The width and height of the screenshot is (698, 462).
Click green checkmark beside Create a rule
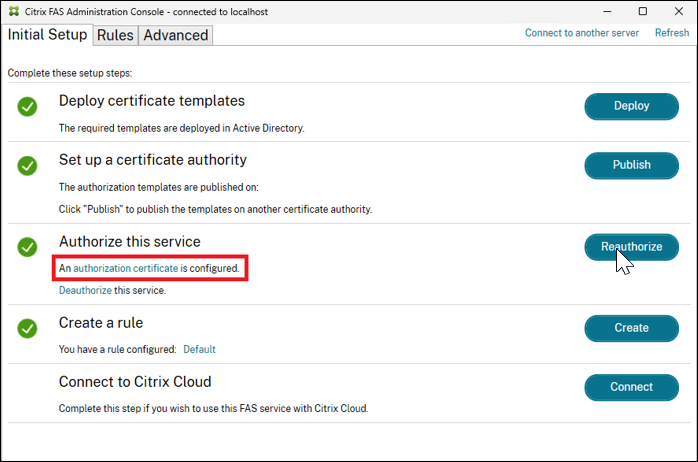tap(27, 328)
